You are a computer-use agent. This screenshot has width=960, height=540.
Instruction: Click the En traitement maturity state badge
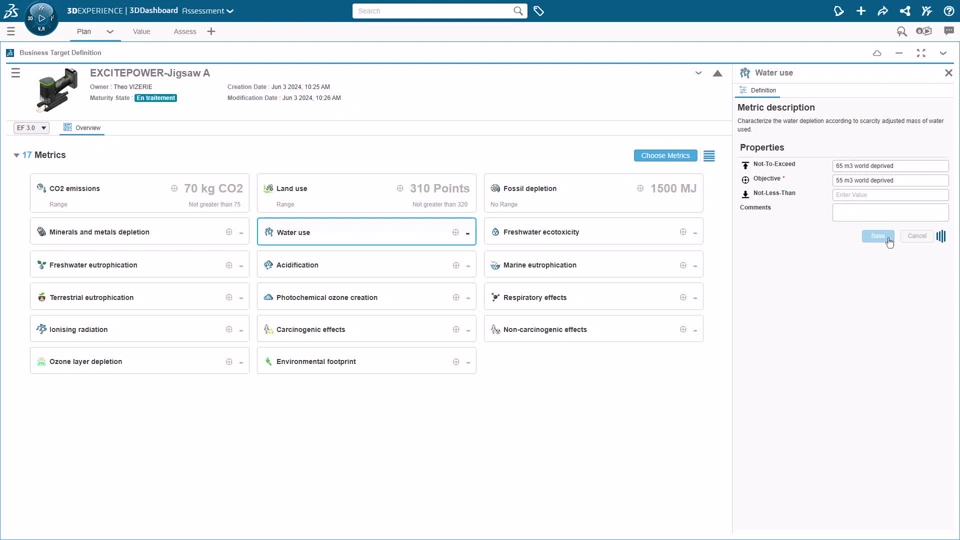tap(156, 98)
